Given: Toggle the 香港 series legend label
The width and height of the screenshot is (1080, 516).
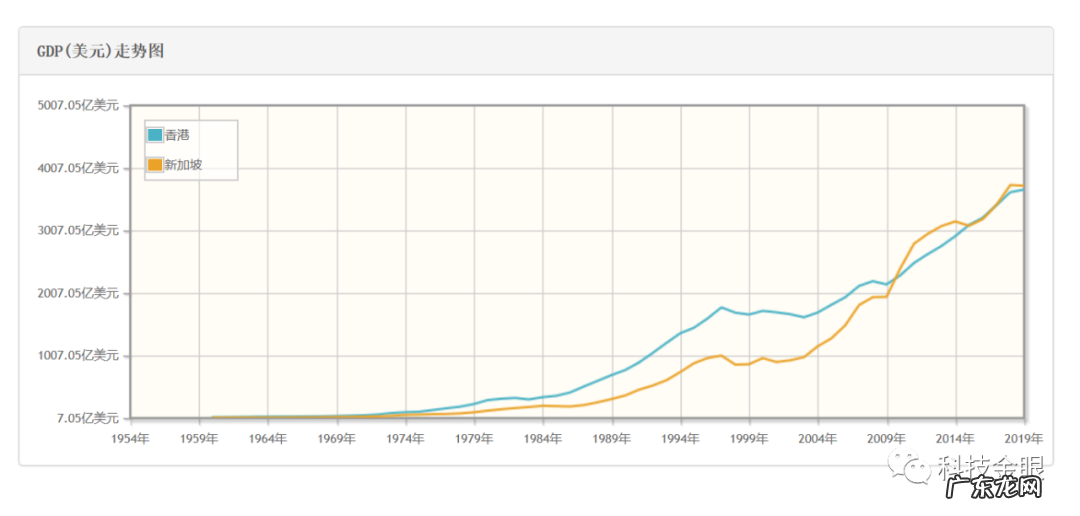Looking at the screenshot, I should 177,135.
